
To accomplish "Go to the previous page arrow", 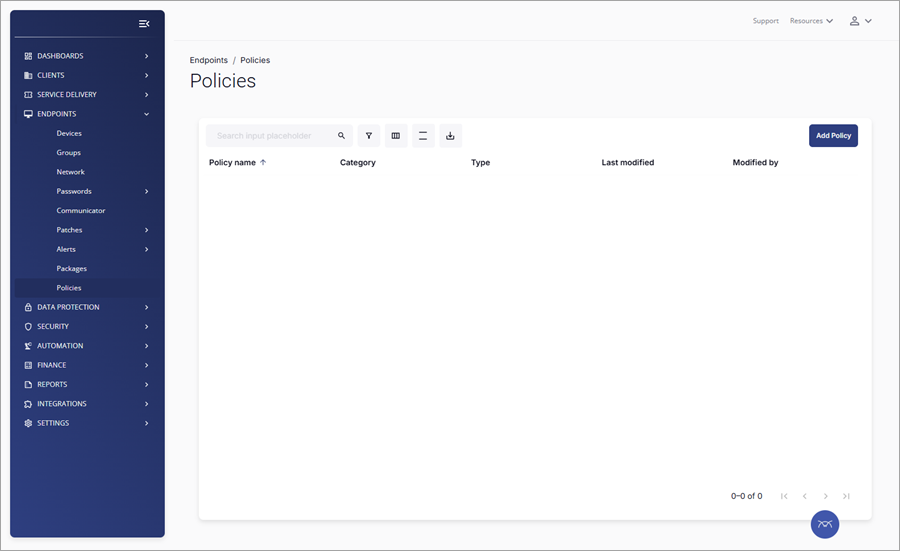I will [805, 496].
